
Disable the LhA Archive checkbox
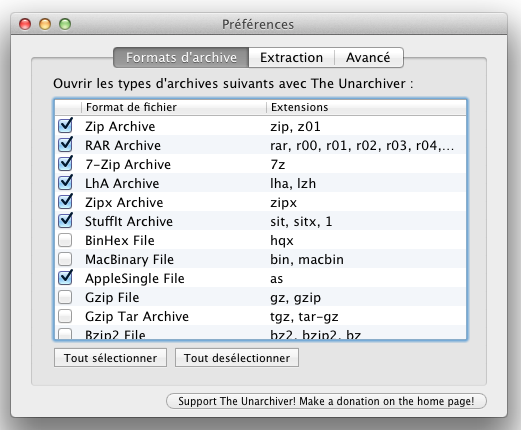(65, 183)
